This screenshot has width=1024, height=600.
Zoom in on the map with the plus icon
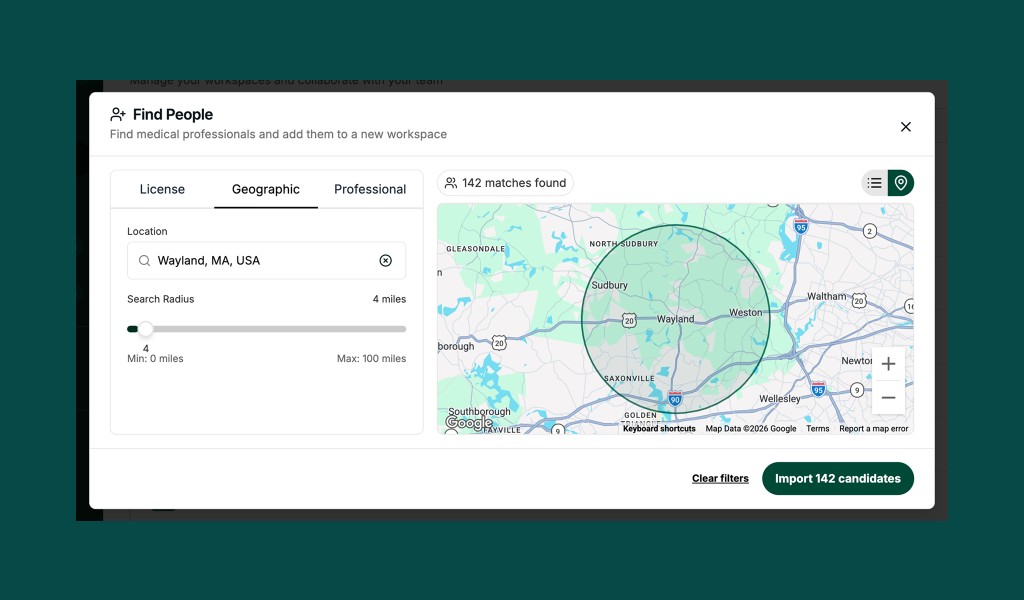pyautogui.click(x=888, y=364)
